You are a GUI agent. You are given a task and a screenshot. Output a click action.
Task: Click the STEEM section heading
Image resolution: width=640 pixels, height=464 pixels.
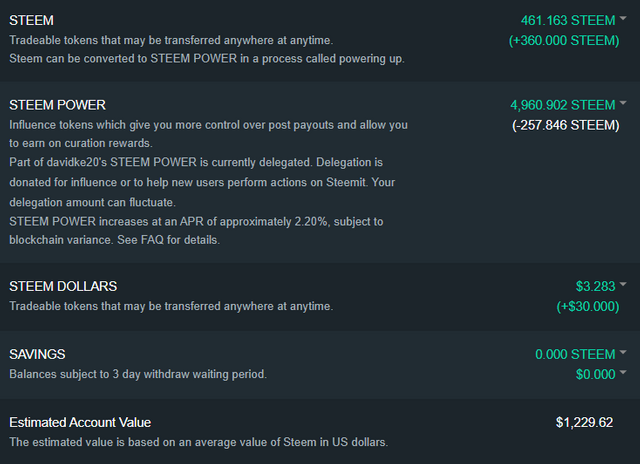(31, 20)
